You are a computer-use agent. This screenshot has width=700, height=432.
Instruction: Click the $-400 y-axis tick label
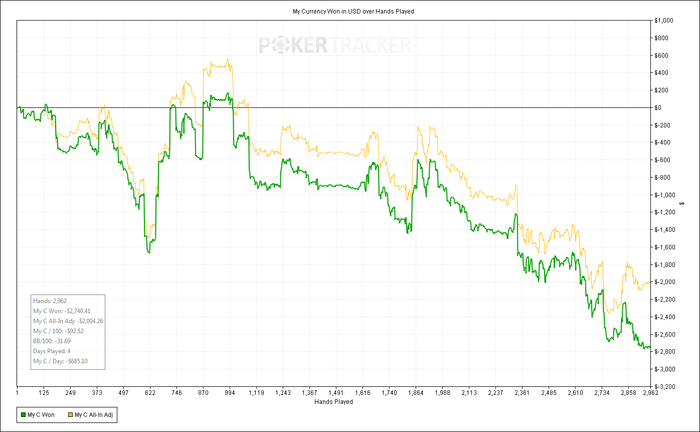662,142
